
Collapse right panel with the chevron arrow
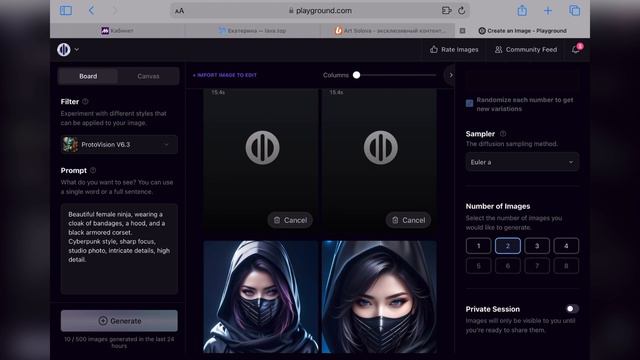(451, 75)
